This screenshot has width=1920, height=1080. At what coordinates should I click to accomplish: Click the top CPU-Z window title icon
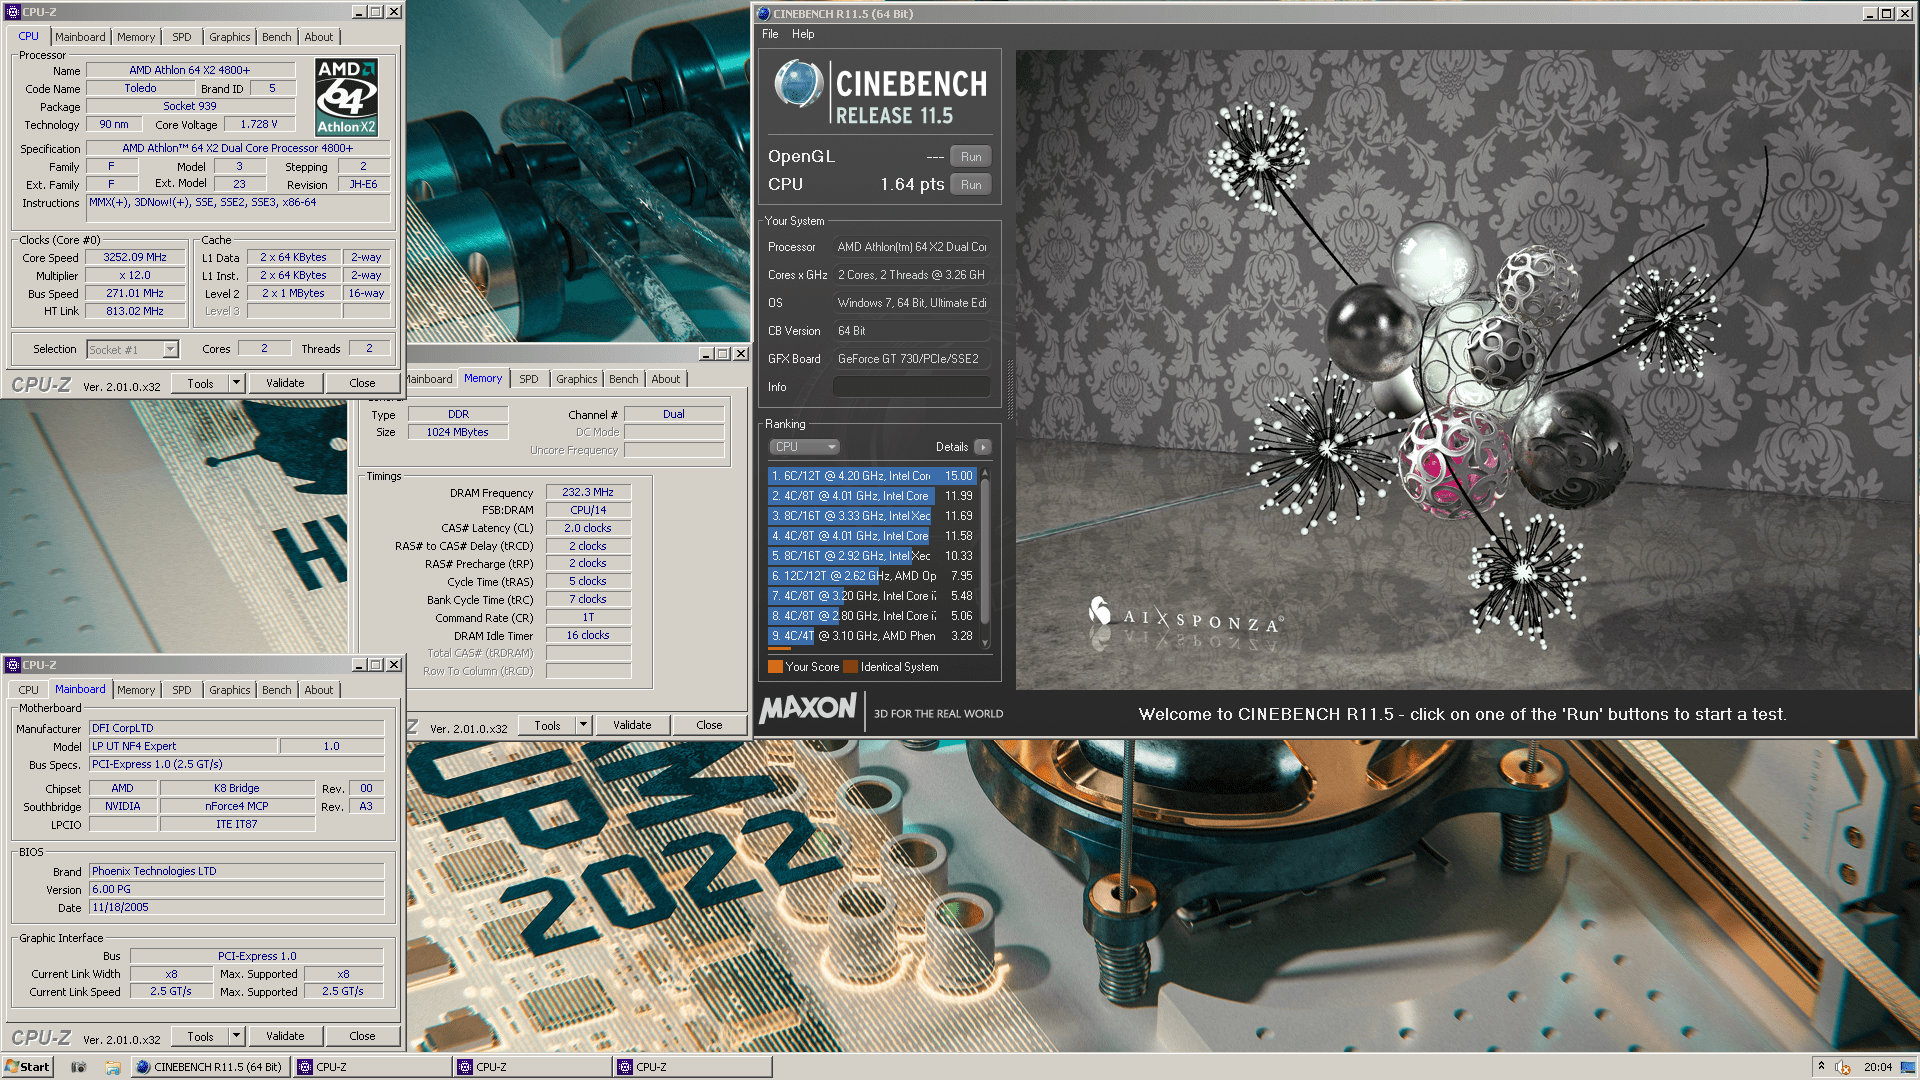point(13,12)
